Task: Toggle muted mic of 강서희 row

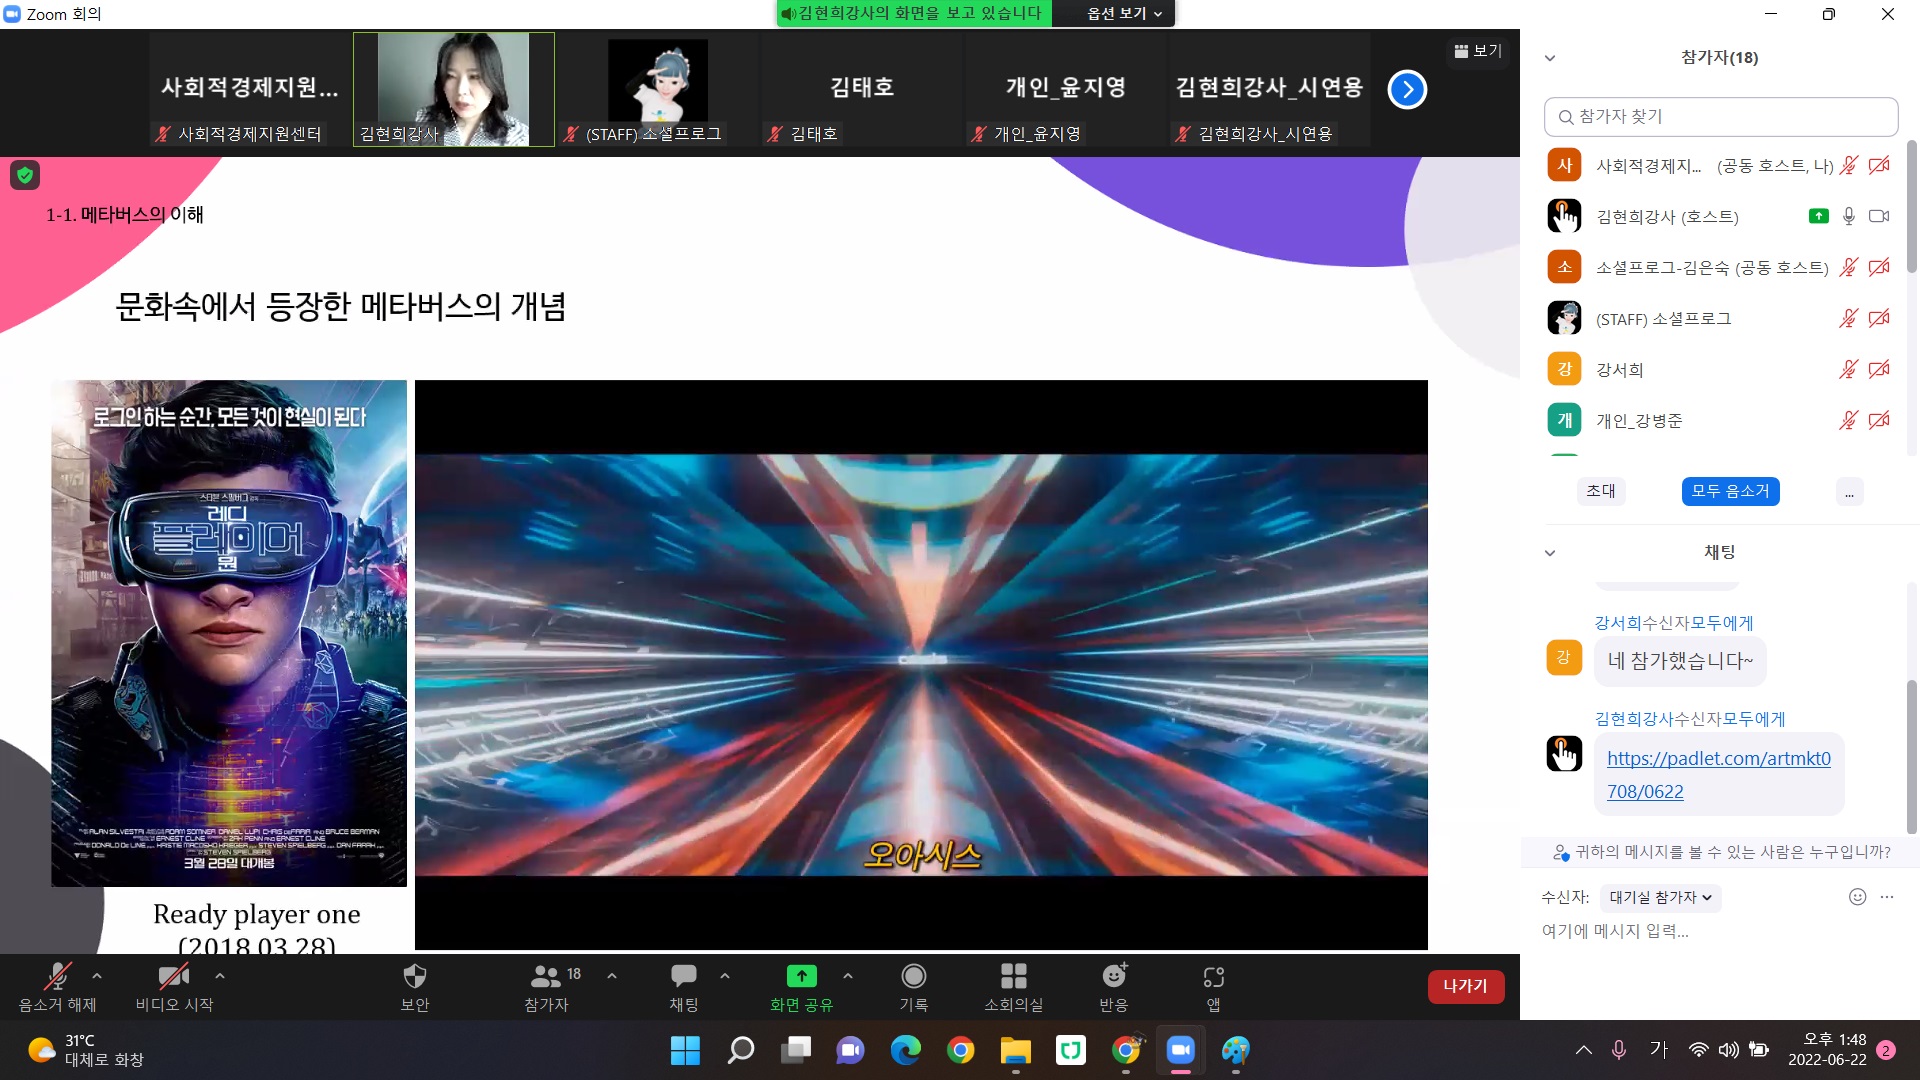Action: 1849,369
